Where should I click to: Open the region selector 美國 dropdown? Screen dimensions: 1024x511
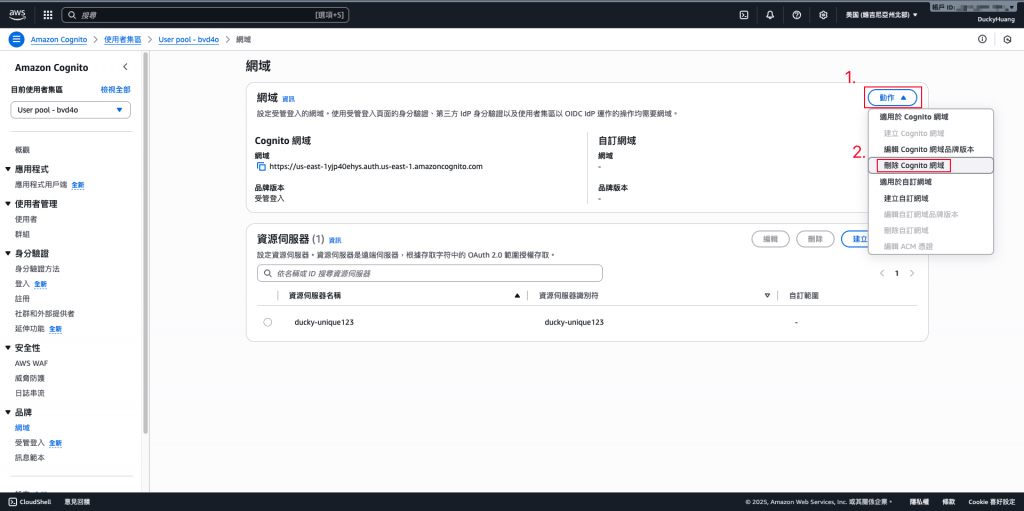(881, 14)
